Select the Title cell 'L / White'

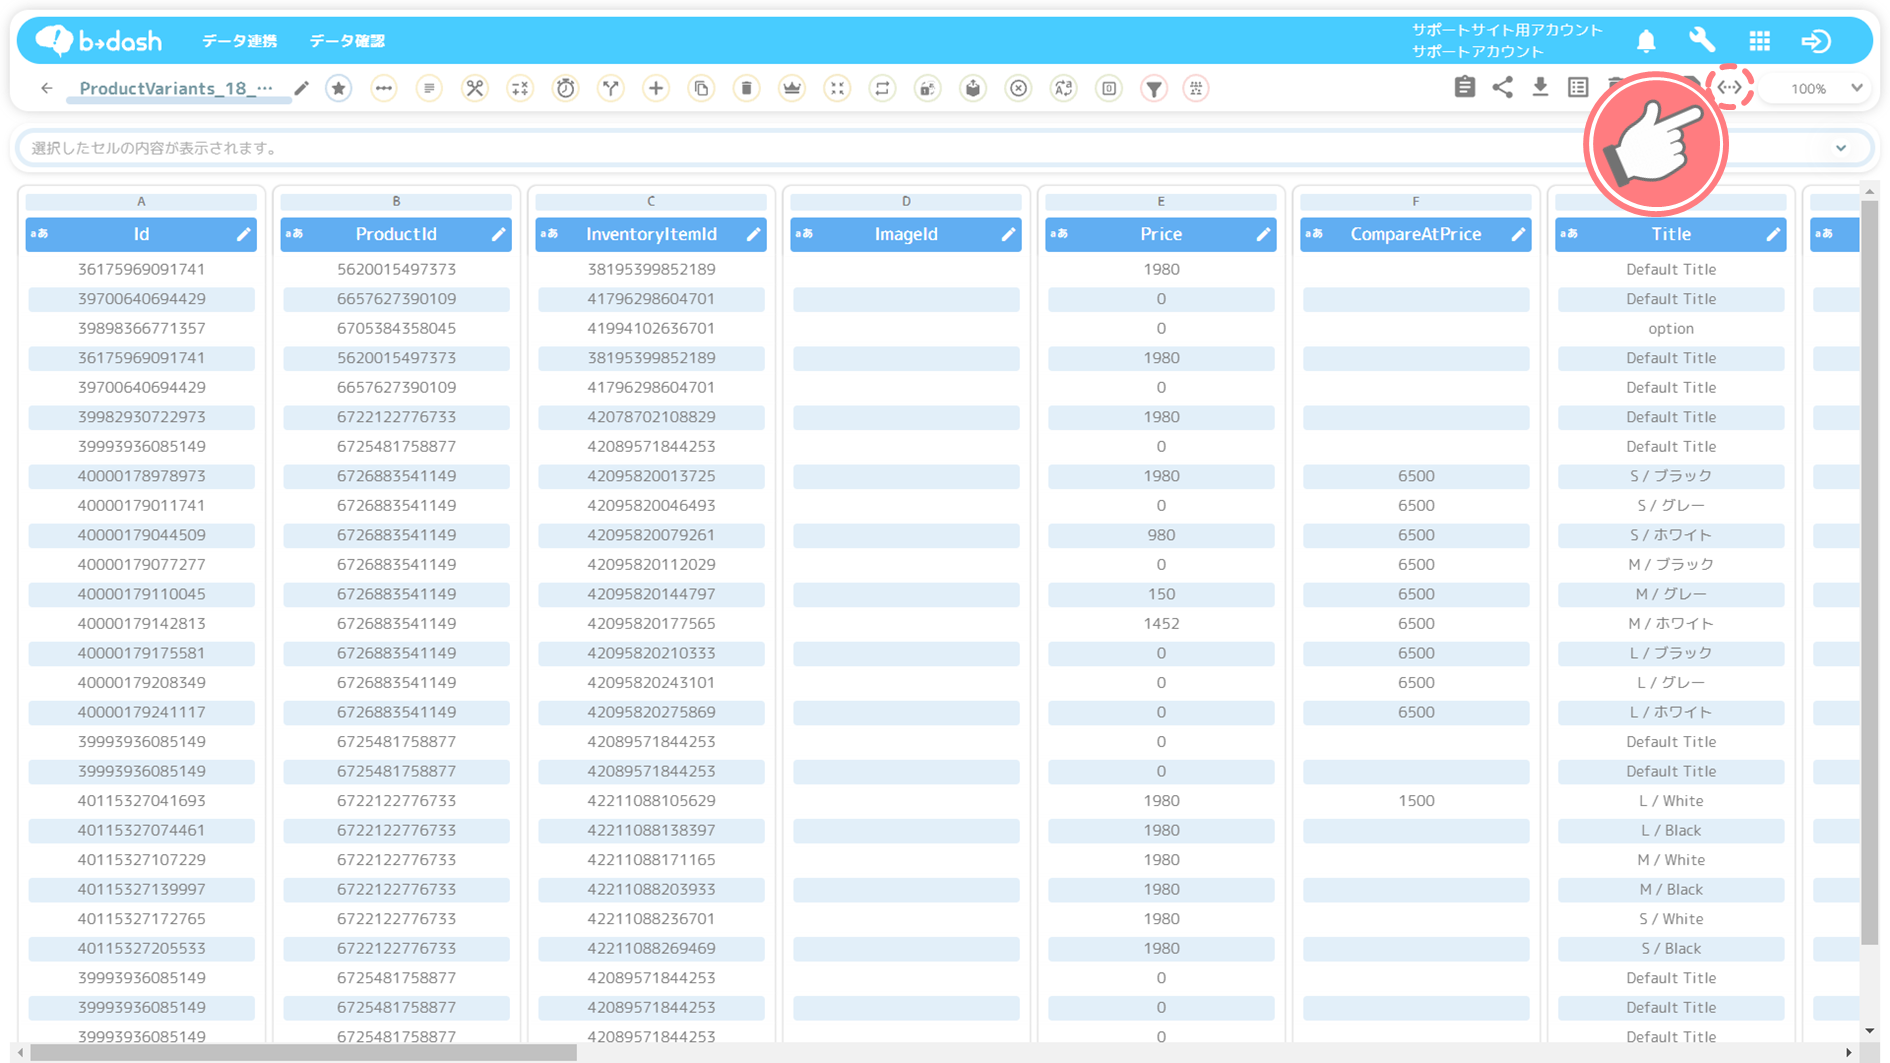1671,801
